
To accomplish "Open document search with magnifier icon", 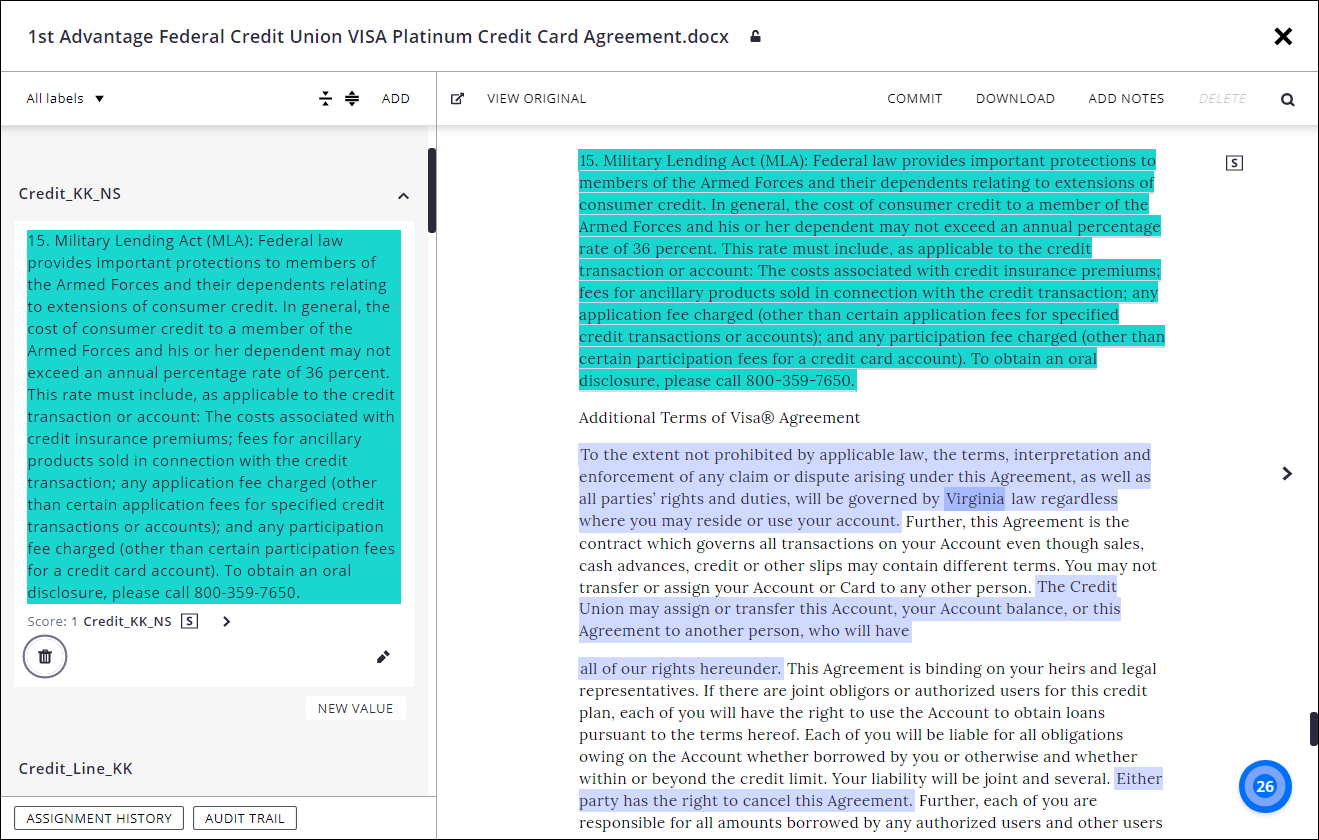I will (1287, 99).
